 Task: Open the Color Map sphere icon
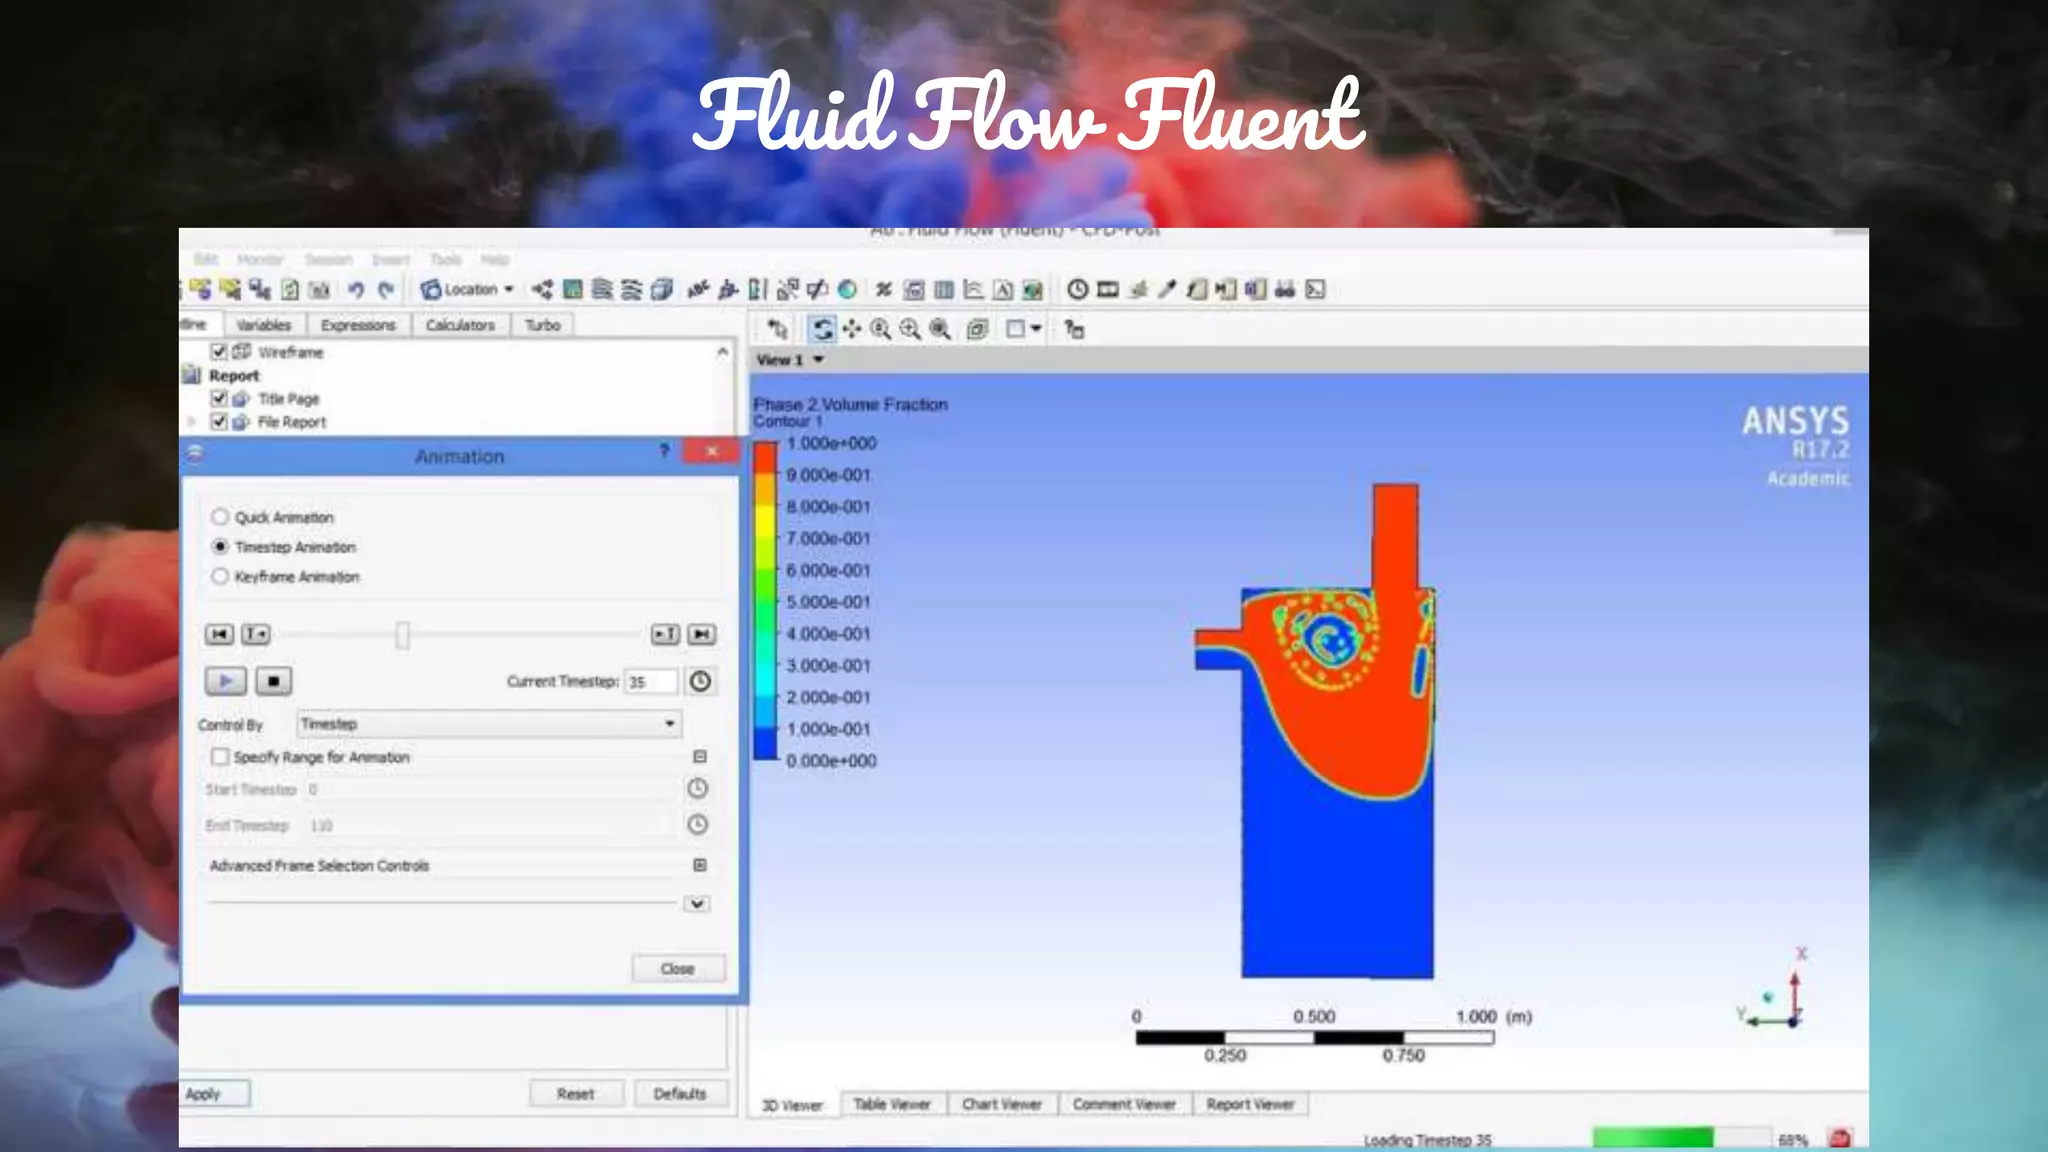[847, 290]
